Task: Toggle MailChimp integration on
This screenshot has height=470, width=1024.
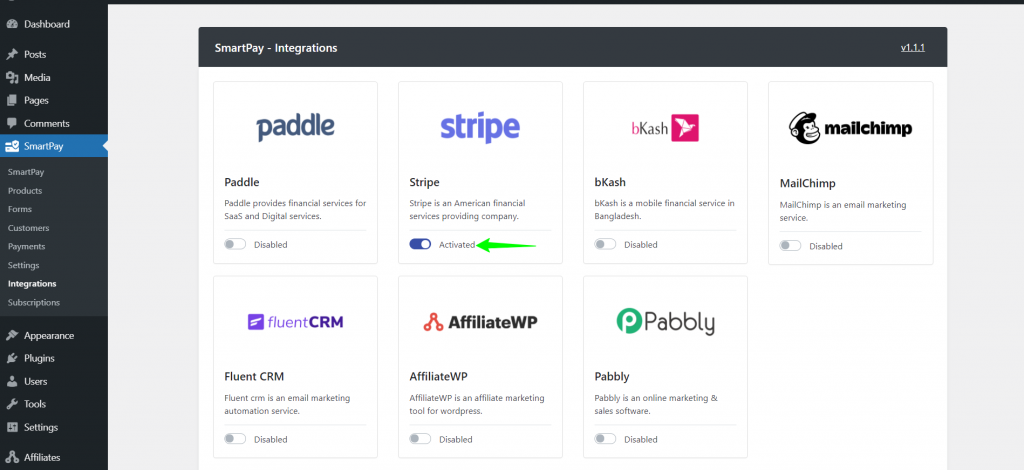Action: (790, 246)
